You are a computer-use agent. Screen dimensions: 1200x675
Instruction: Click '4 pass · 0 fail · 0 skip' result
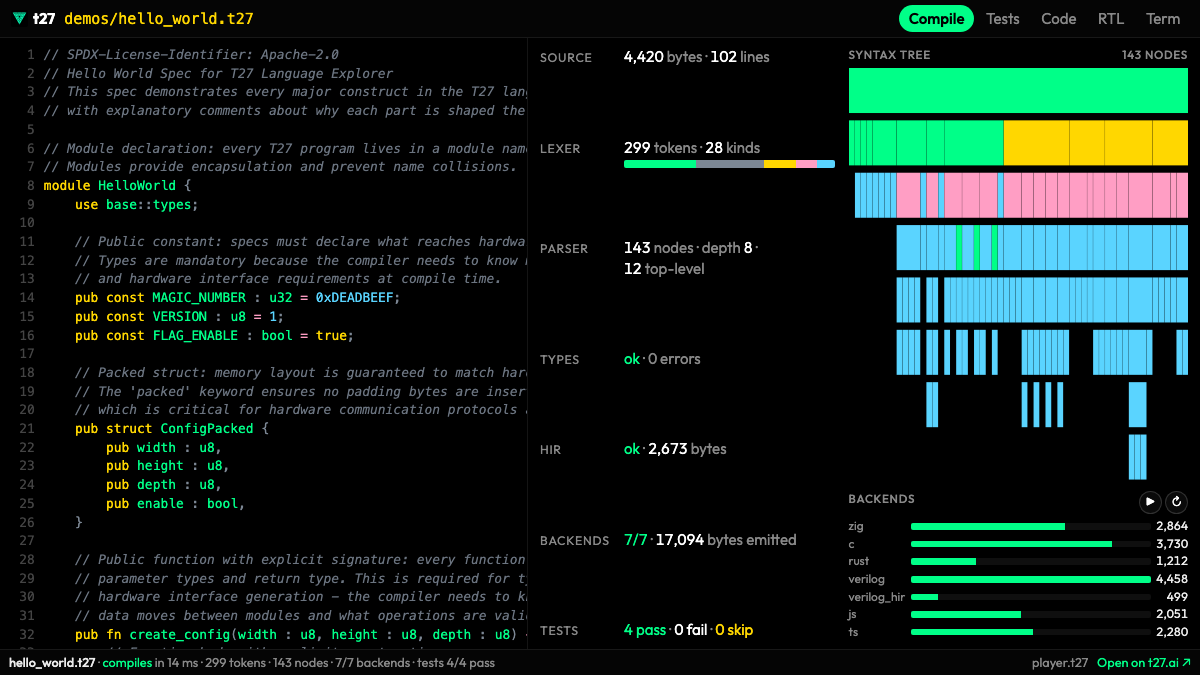pos(688,630)
